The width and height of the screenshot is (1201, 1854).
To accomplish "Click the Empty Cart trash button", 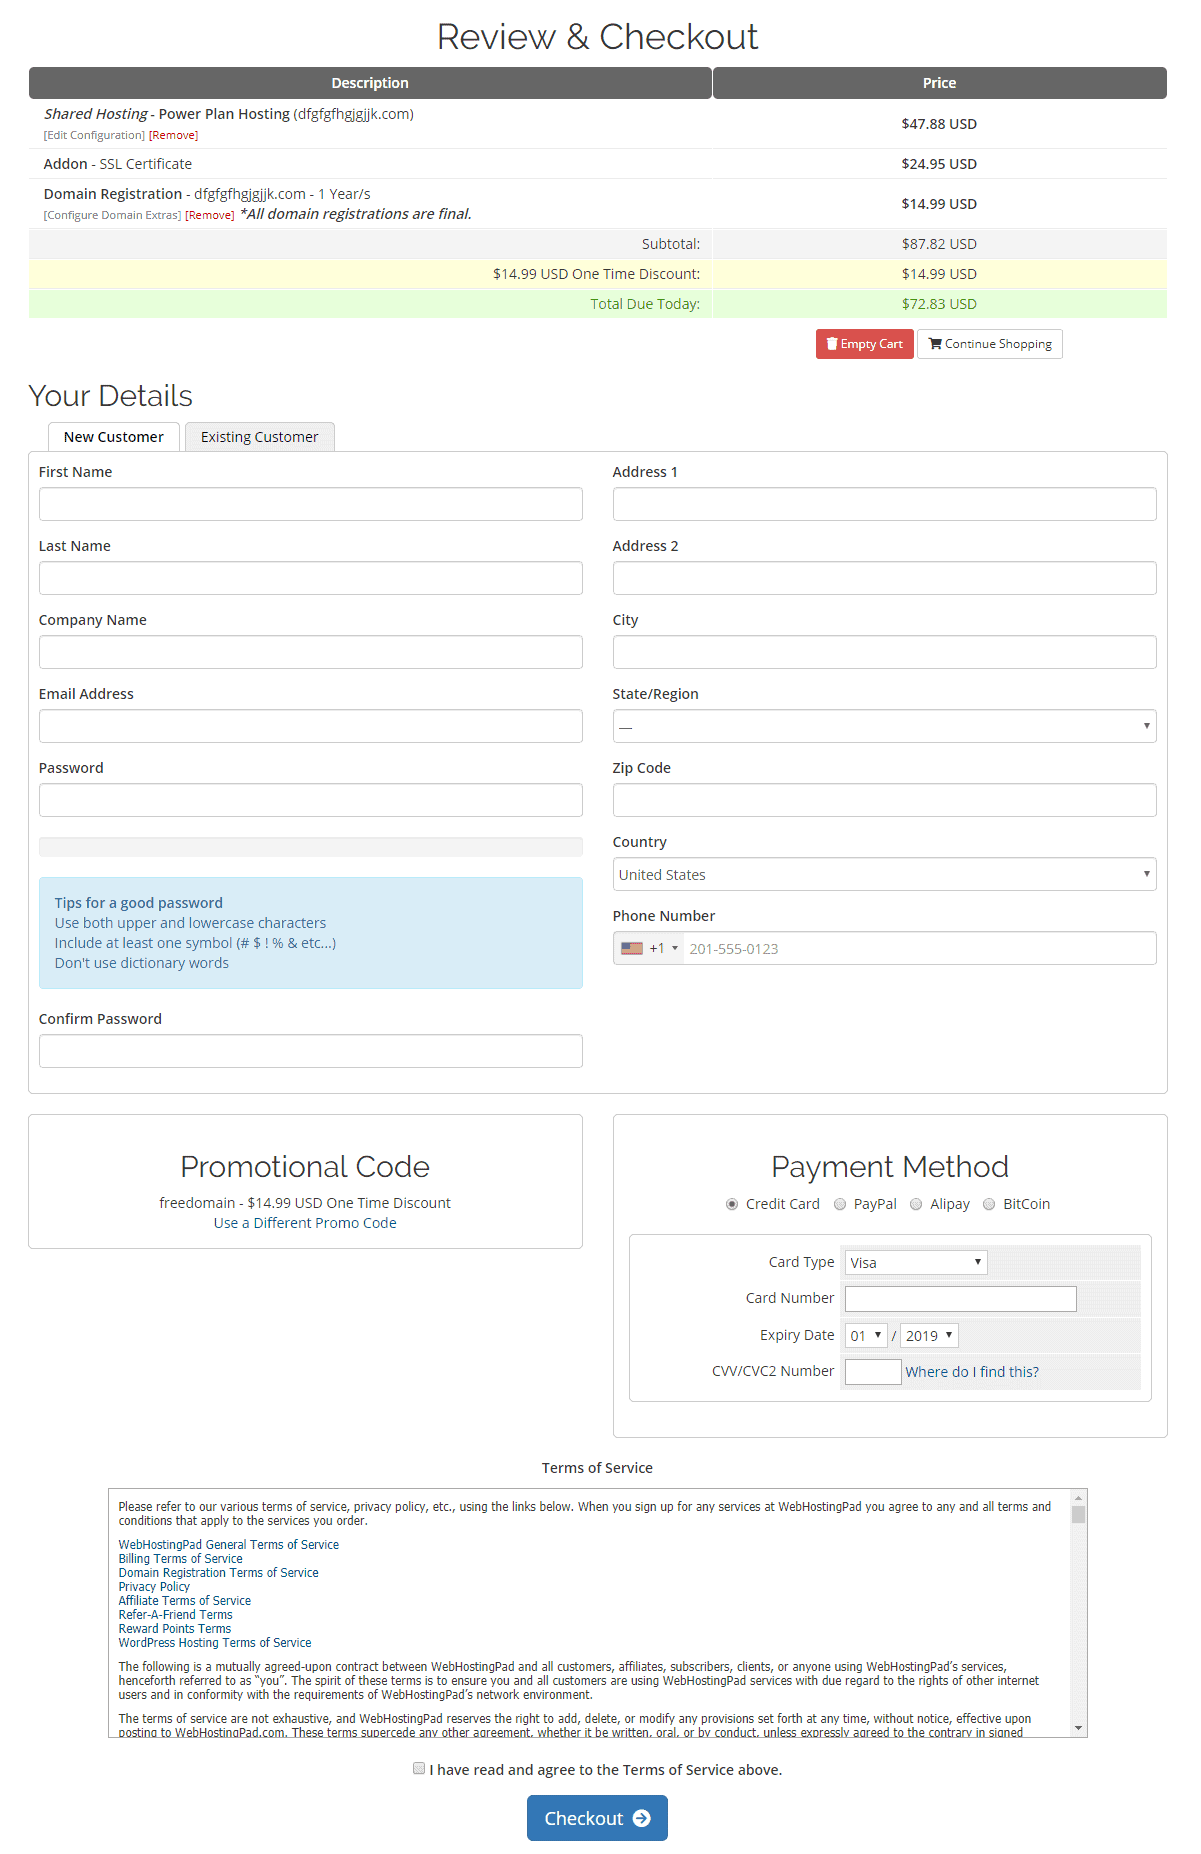I will pos(864,344).
